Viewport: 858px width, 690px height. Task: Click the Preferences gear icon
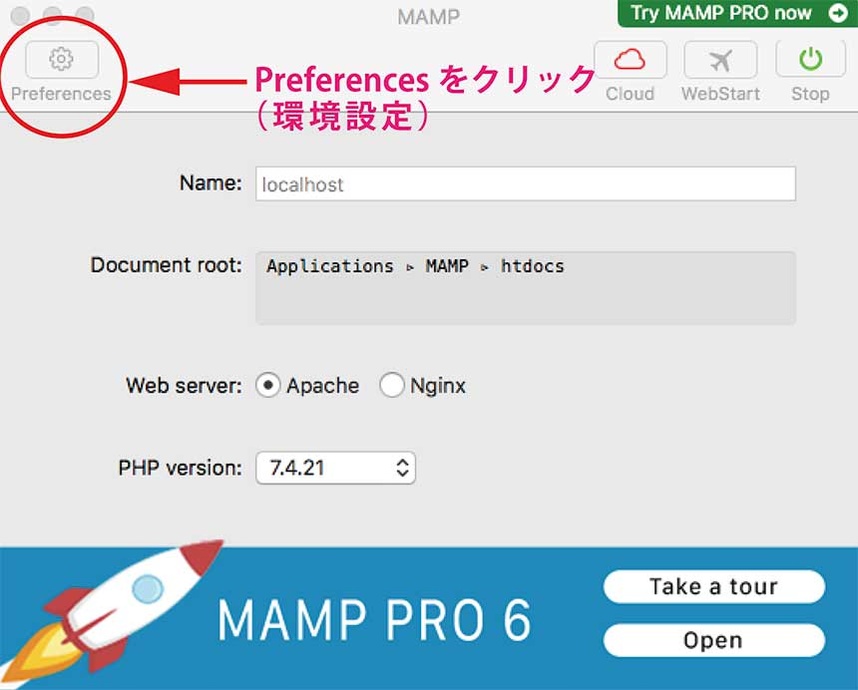(61, 60)
